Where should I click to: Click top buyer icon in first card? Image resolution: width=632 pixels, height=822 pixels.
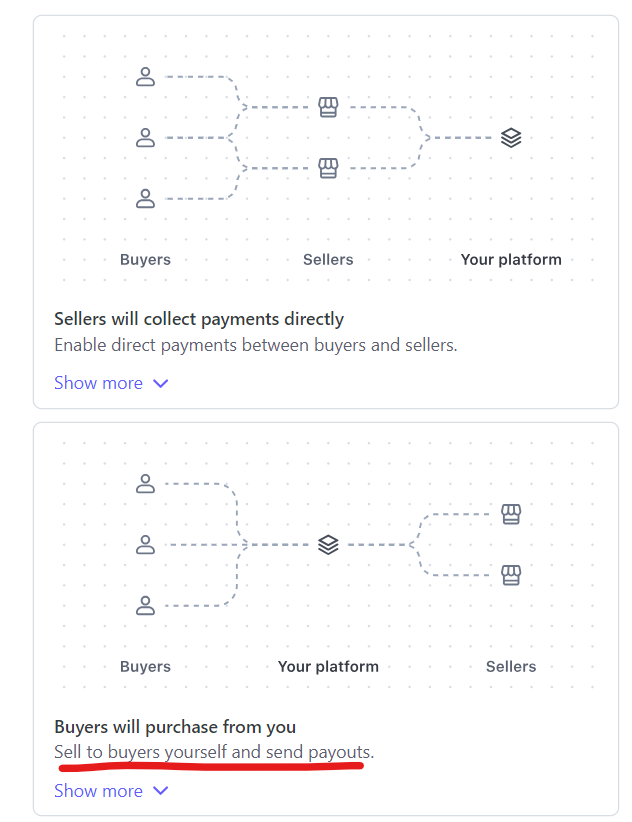click(146, 77)
